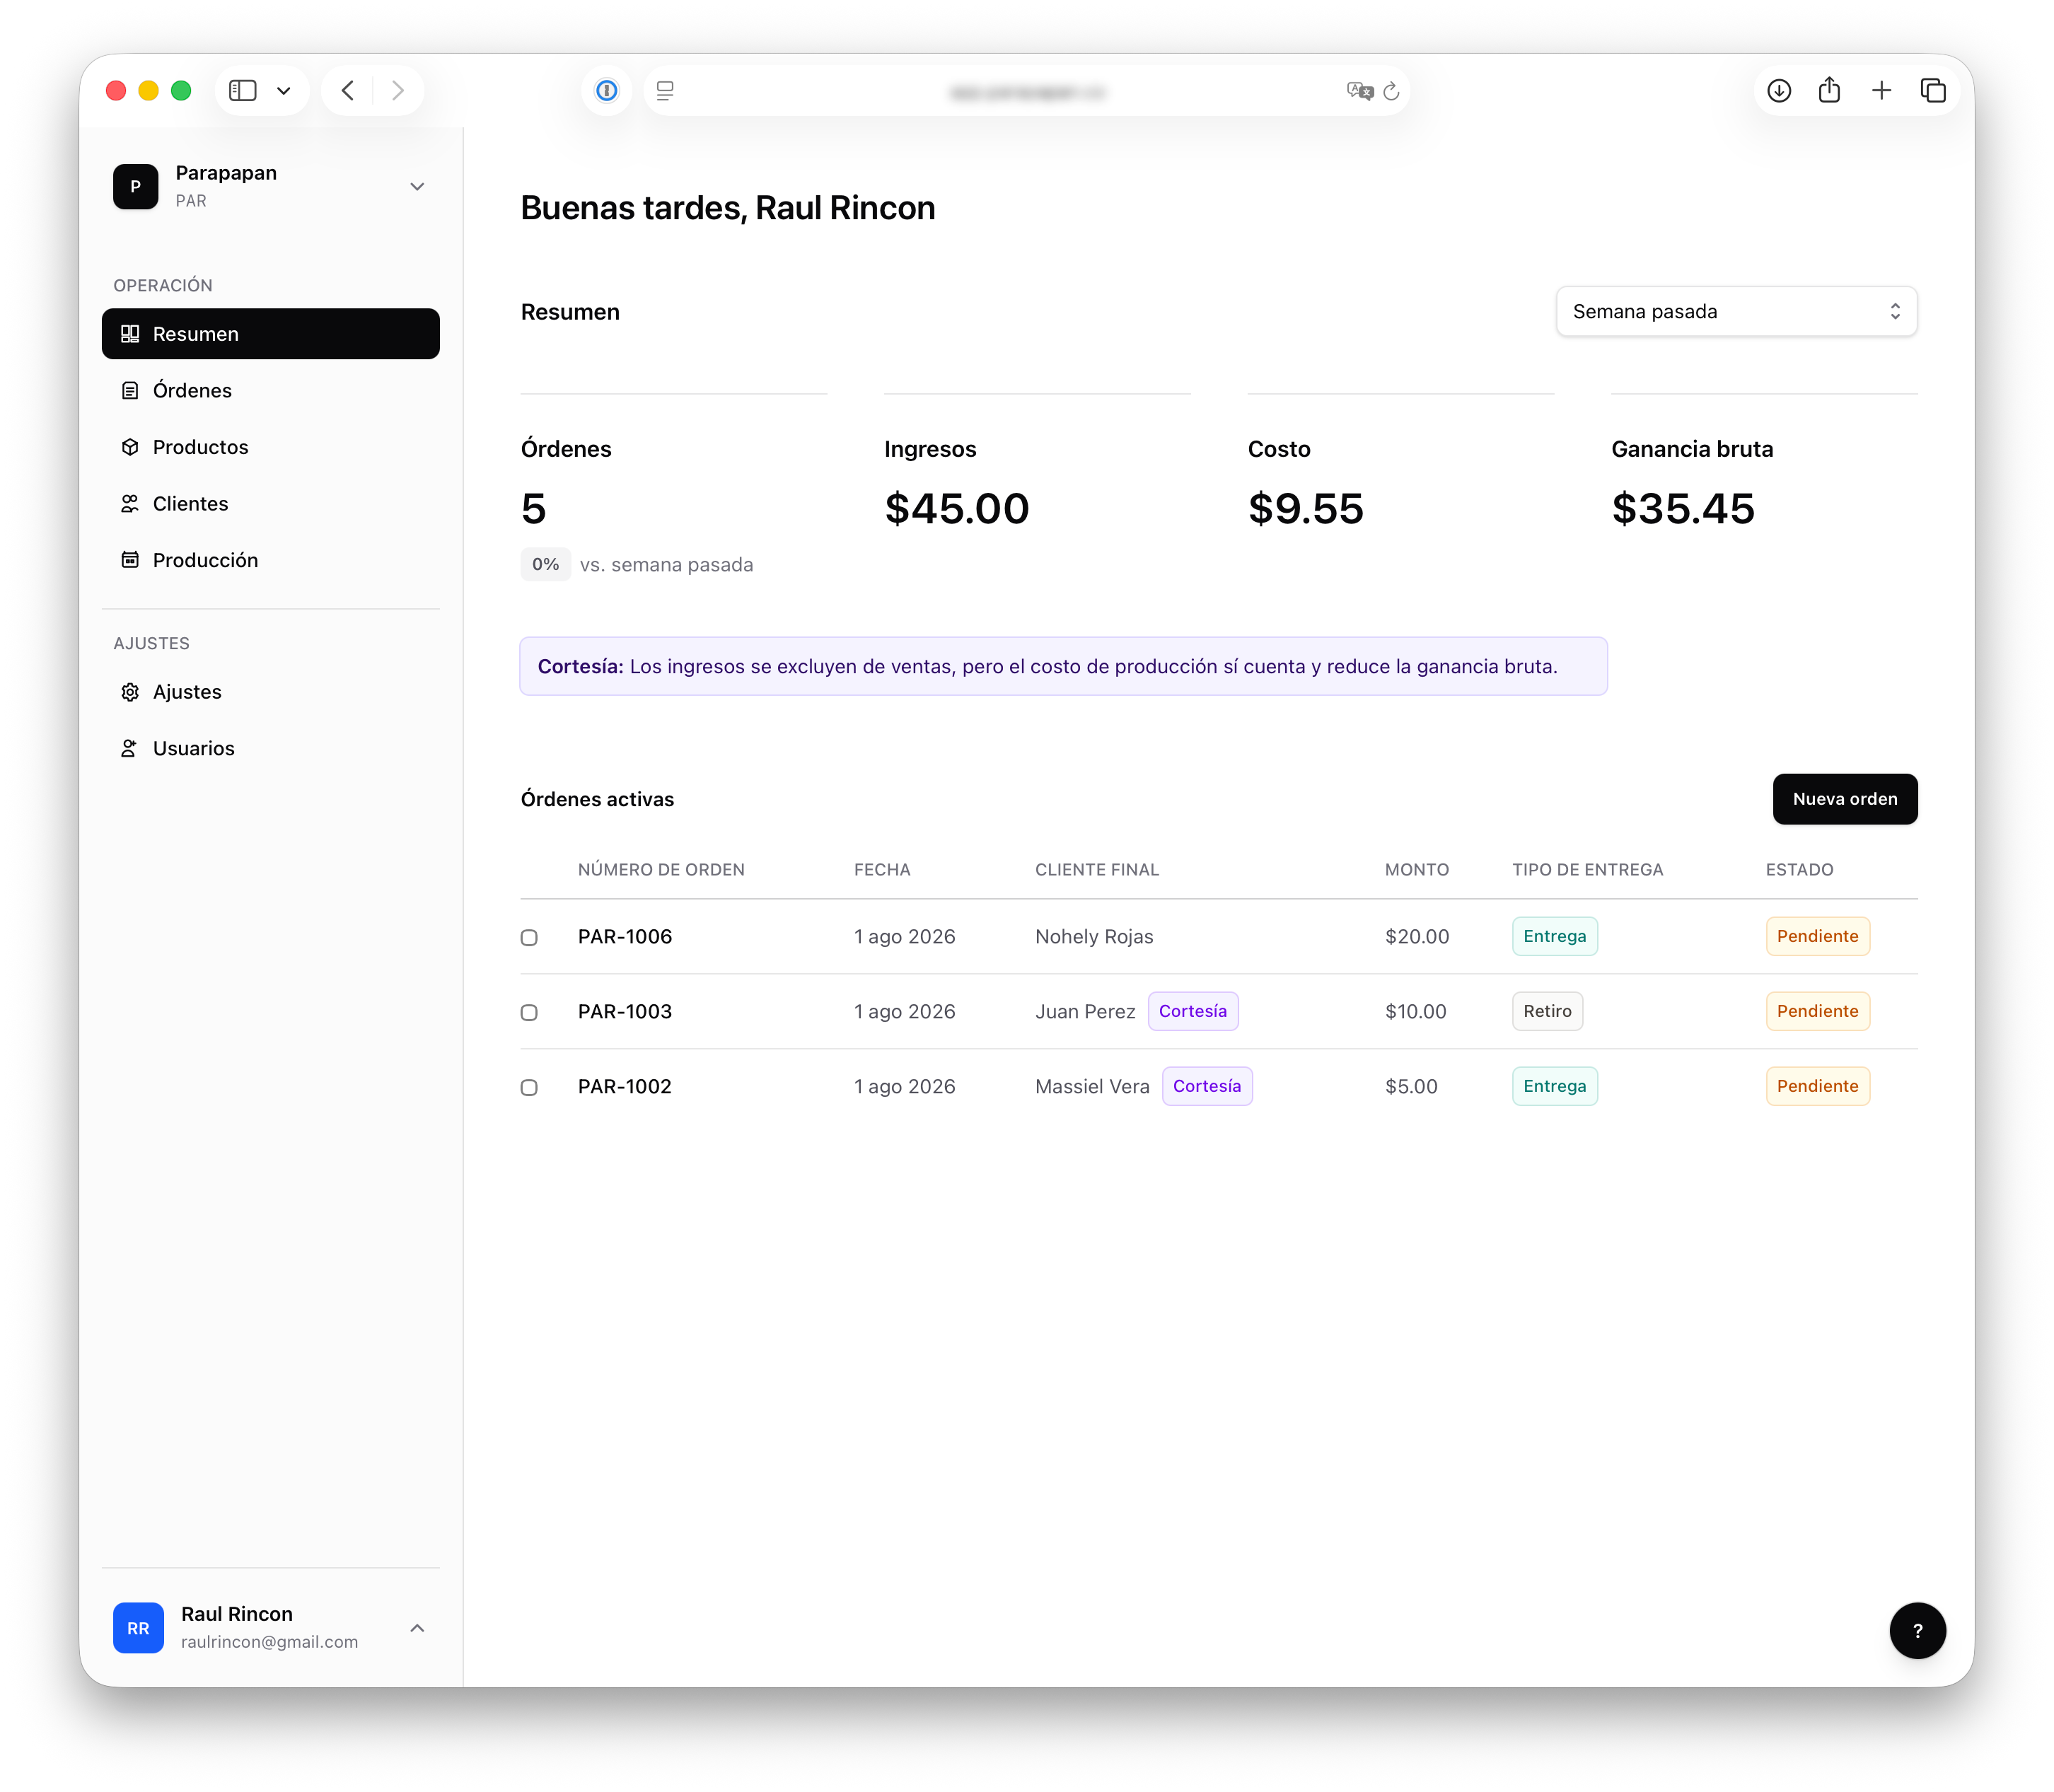Viewport: 2054px width, 1792px height.
Task: Tick the checkbox for order PAR-1006
Action: 529,938
